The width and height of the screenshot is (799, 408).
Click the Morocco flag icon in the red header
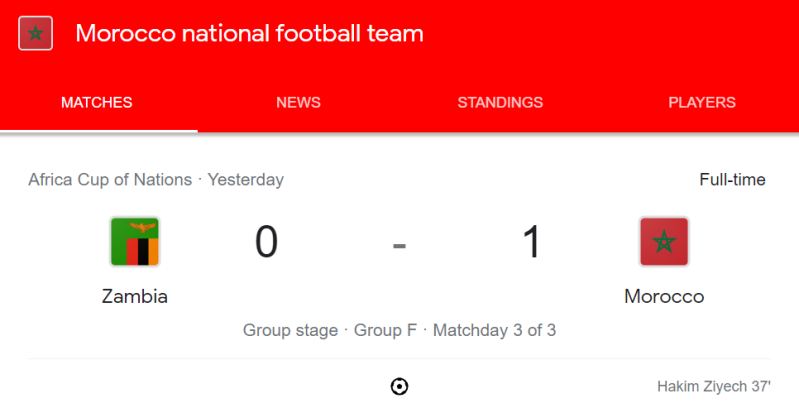tap(36, 34)
